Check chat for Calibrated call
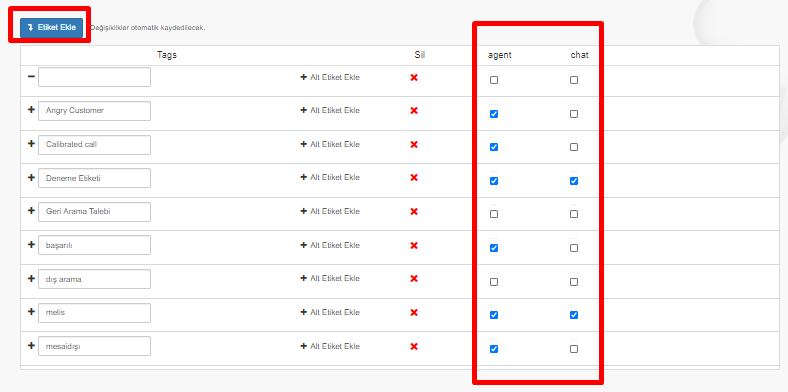This screenshot has height=392, width=788. coord(574,147)
